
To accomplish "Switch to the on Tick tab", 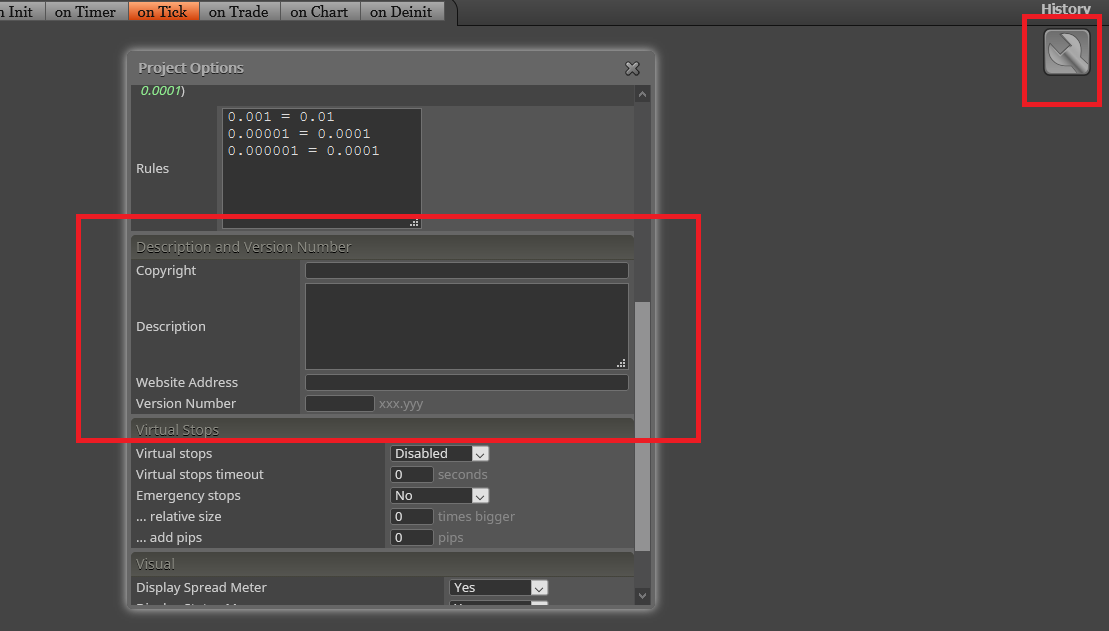I will click(x=163, y=11).
